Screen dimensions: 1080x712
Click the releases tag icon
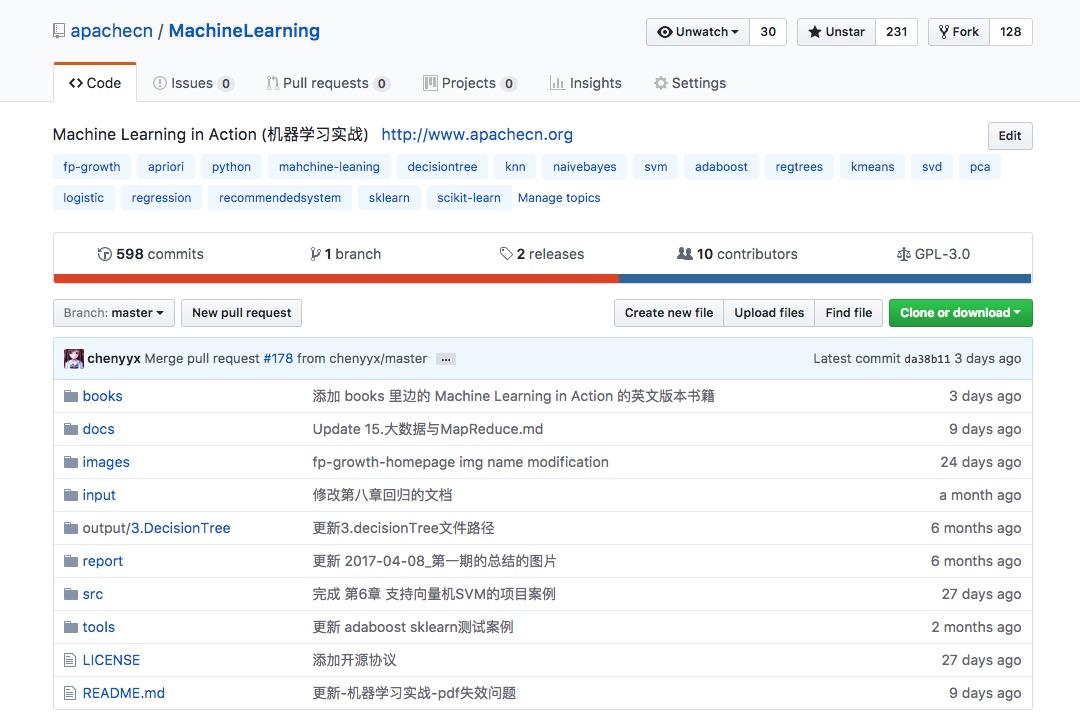(x=506, y=254)
